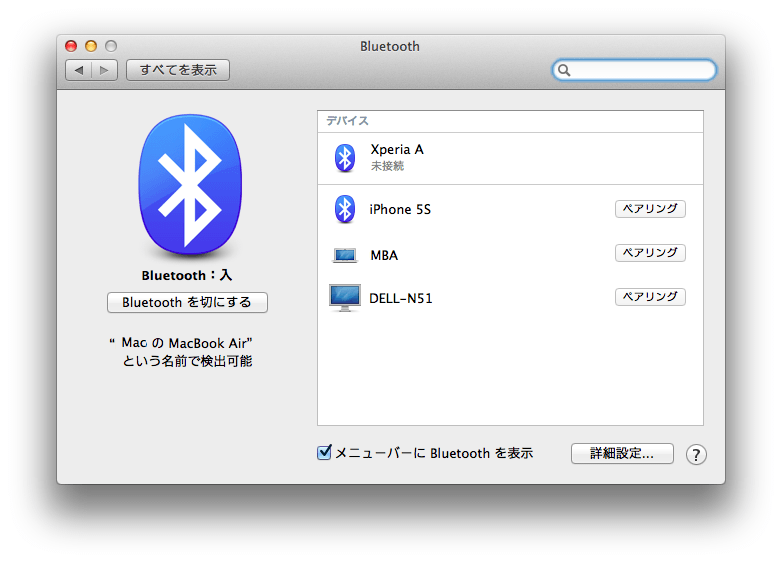782x563 pixels.
Task: Minimize the window with yellow button
Action: click(91, 46)
